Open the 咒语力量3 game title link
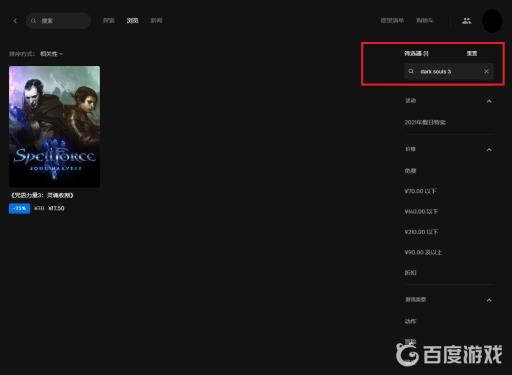 (42, 195)
